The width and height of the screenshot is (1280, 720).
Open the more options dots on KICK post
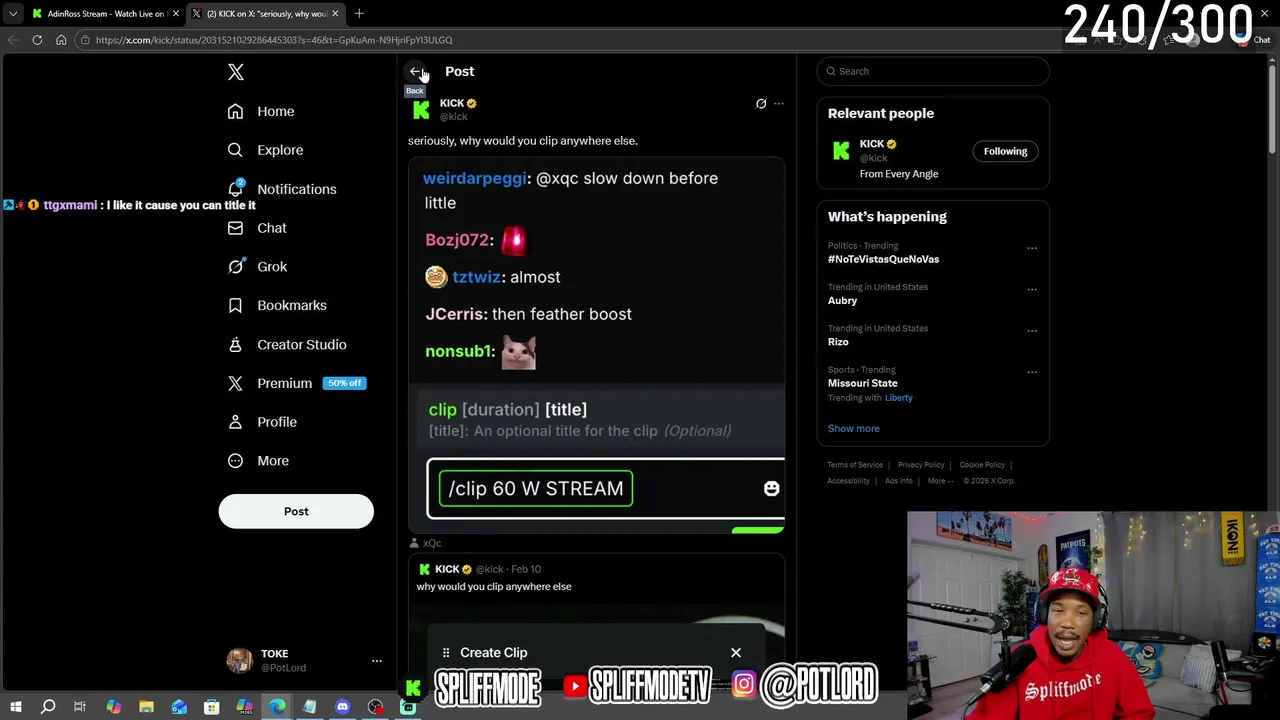tap(779, 103)
